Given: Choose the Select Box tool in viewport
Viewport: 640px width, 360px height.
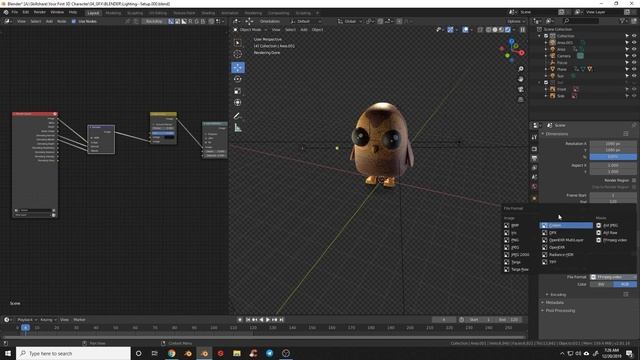Looking at the screenshot, I should (238, 42).
